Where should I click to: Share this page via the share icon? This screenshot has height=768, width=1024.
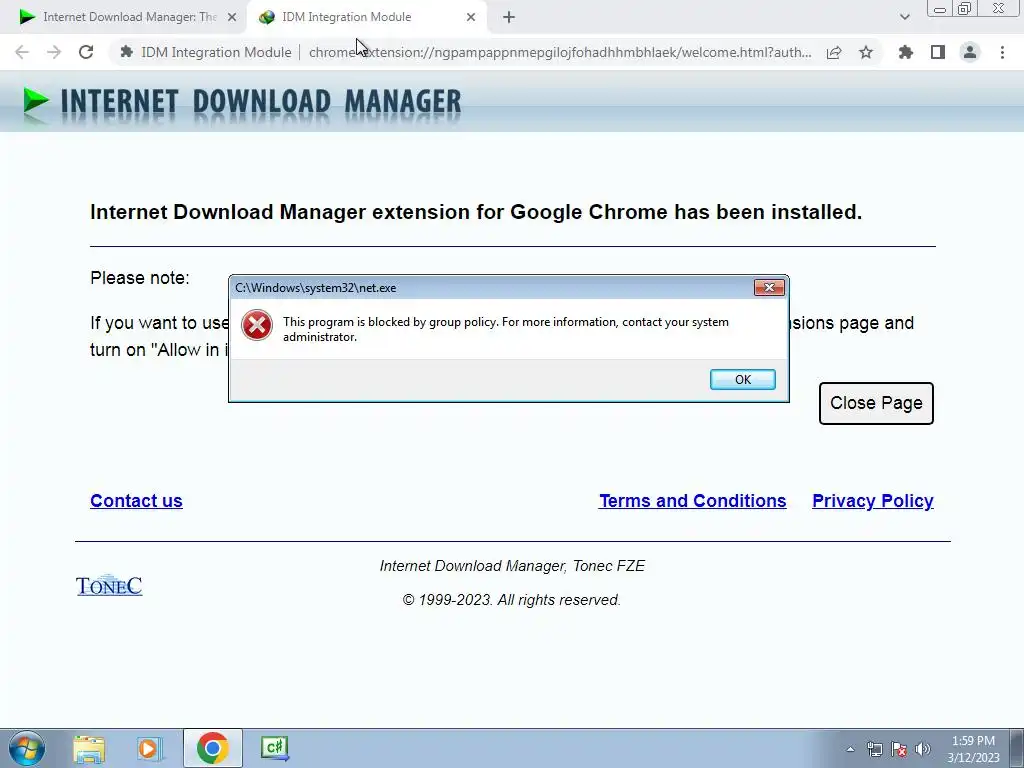pos(834,52)
